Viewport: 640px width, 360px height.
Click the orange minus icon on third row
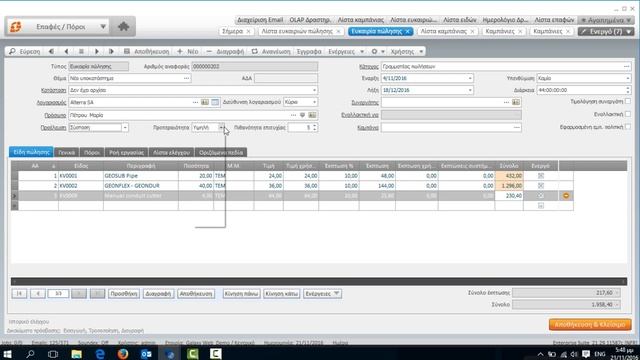566,196
